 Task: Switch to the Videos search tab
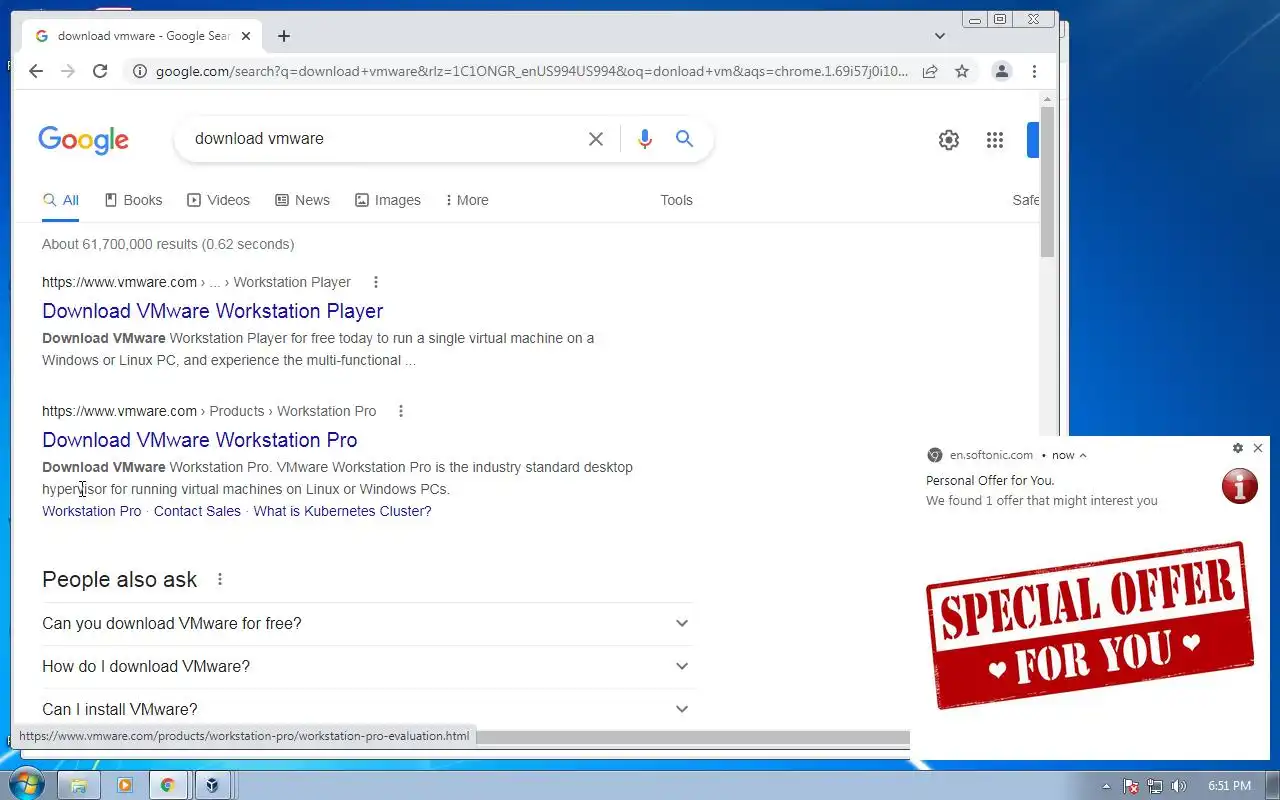(x=218, y=200)
